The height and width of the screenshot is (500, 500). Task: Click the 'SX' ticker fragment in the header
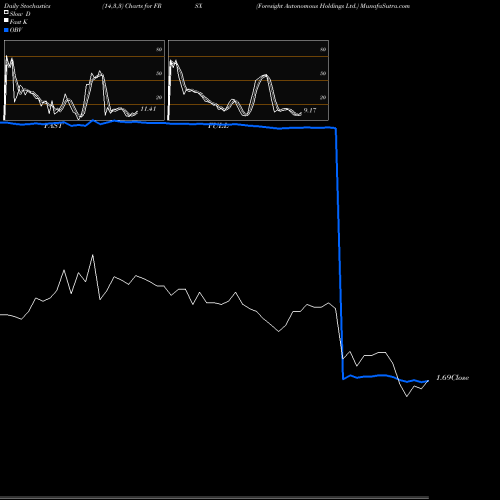(199, 6)
